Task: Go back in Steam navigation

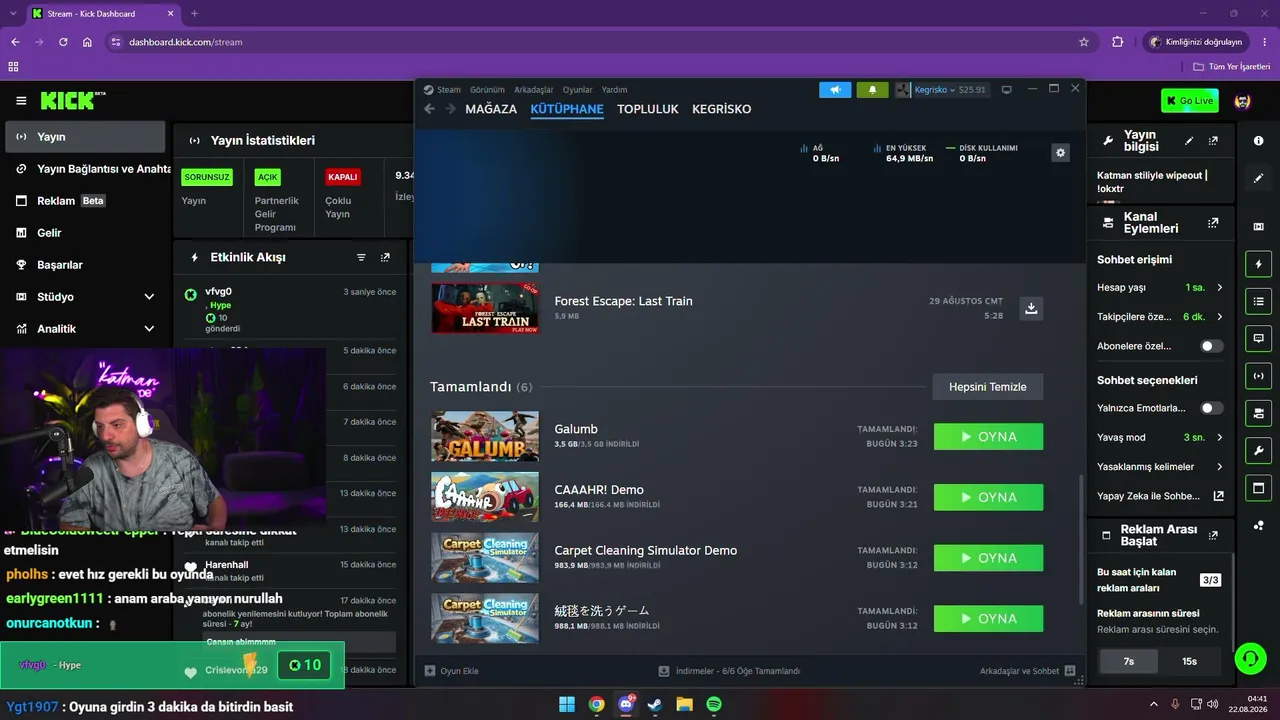Action: 429,109
